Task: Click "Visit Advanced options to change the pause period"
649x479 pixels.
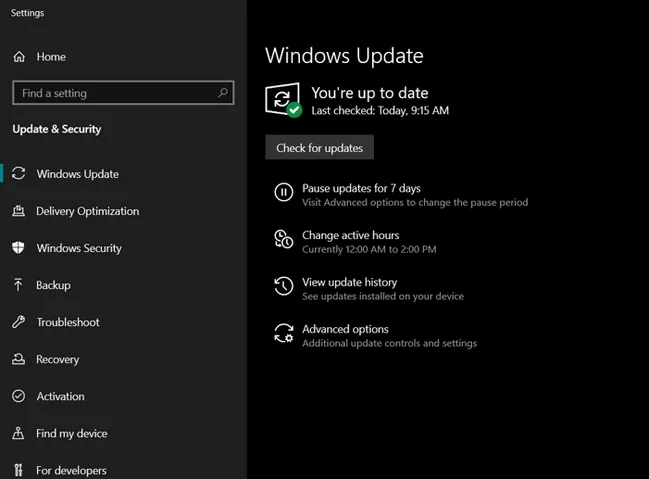Action: tap(415, 202)
